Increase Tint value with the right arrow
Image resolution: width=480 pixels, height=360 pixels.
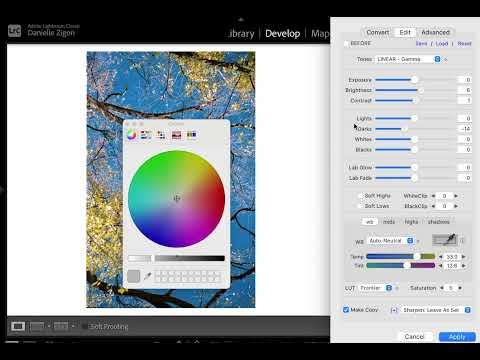coord(463,266)
